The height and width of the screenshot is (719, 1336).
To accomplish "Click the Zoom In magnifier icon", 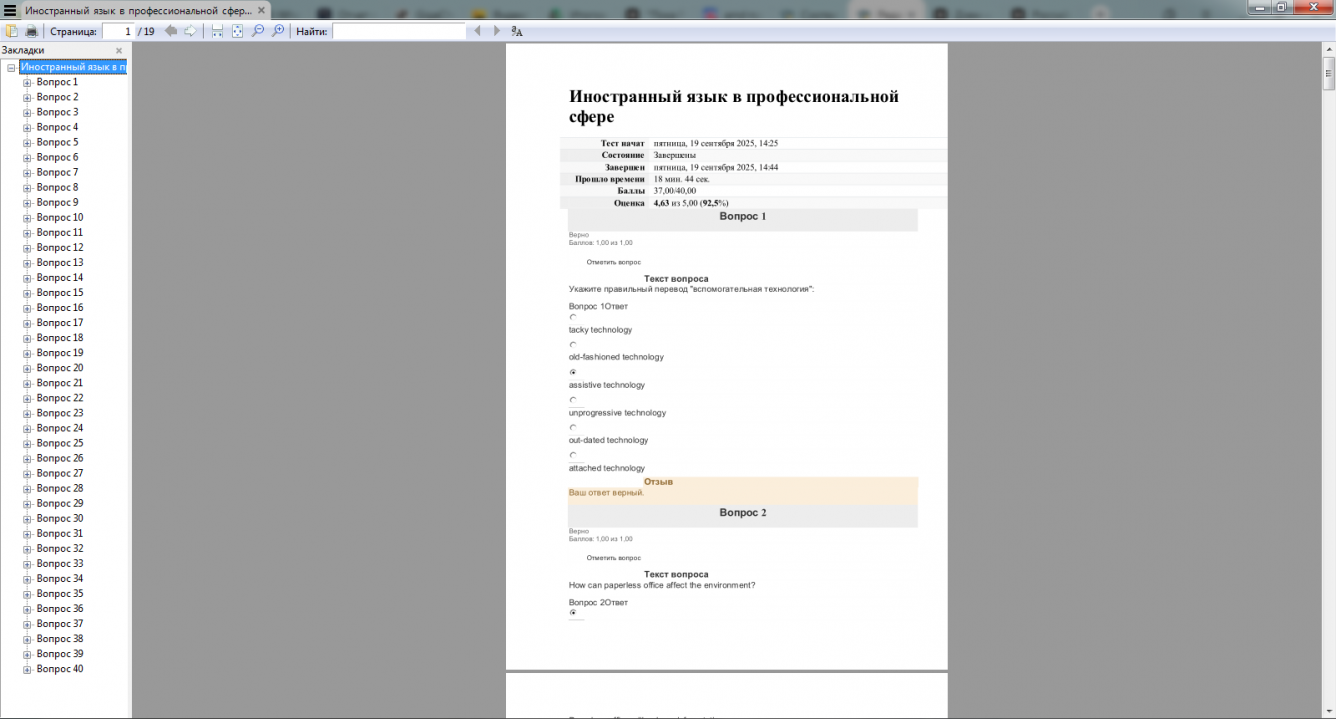I will (x=278, y=31).
